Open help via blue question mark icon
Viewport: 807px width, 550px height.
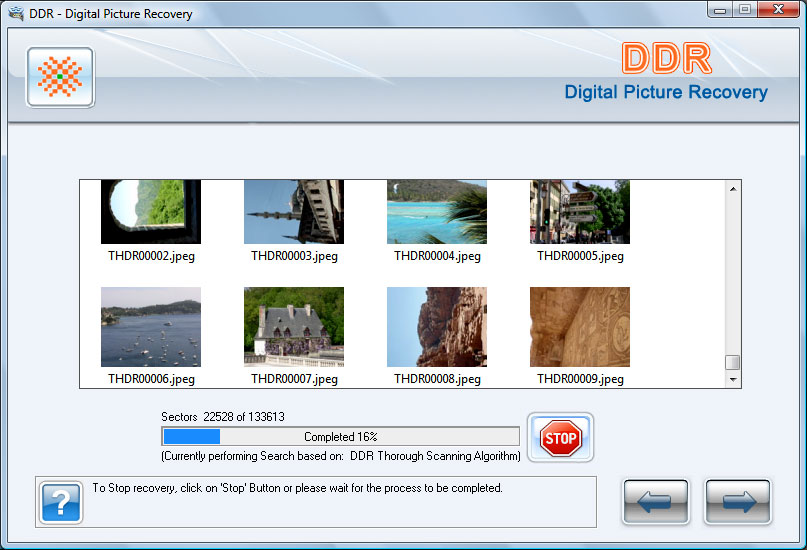click(61, 502)
